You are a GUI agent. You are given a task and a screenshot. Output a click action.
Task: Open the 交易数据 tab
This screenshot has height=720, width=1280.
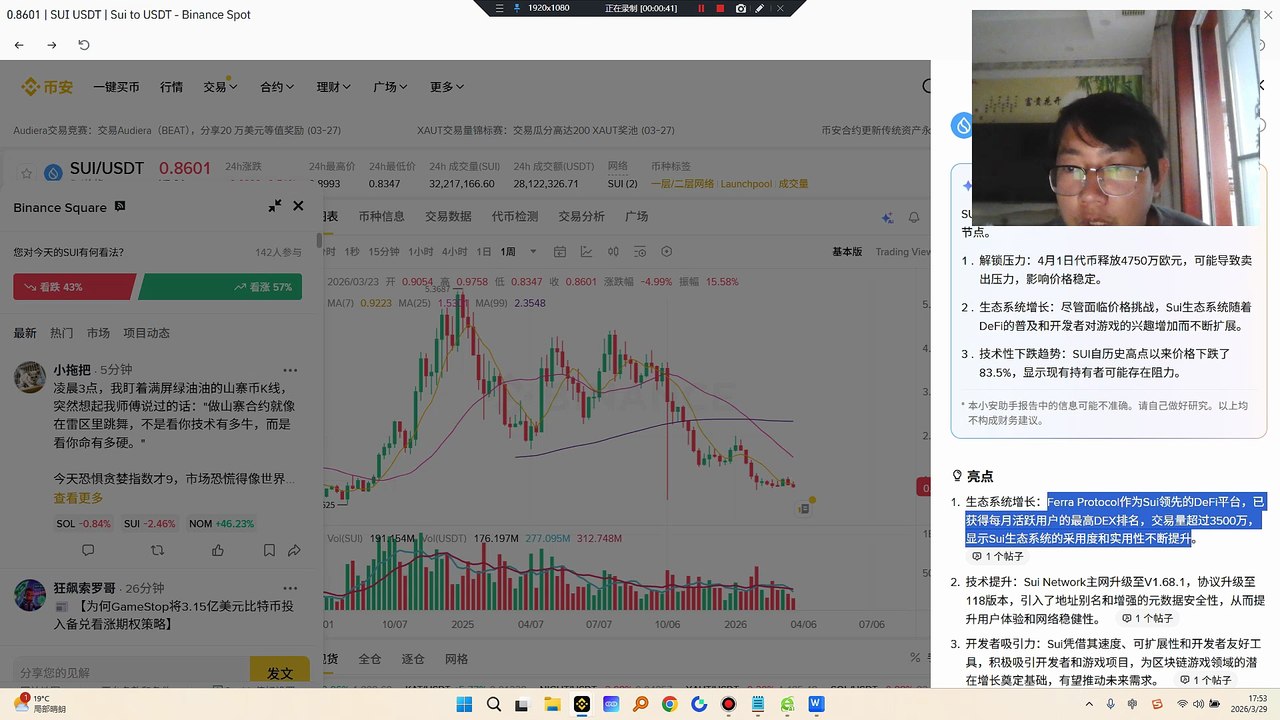tap(448, 216)
